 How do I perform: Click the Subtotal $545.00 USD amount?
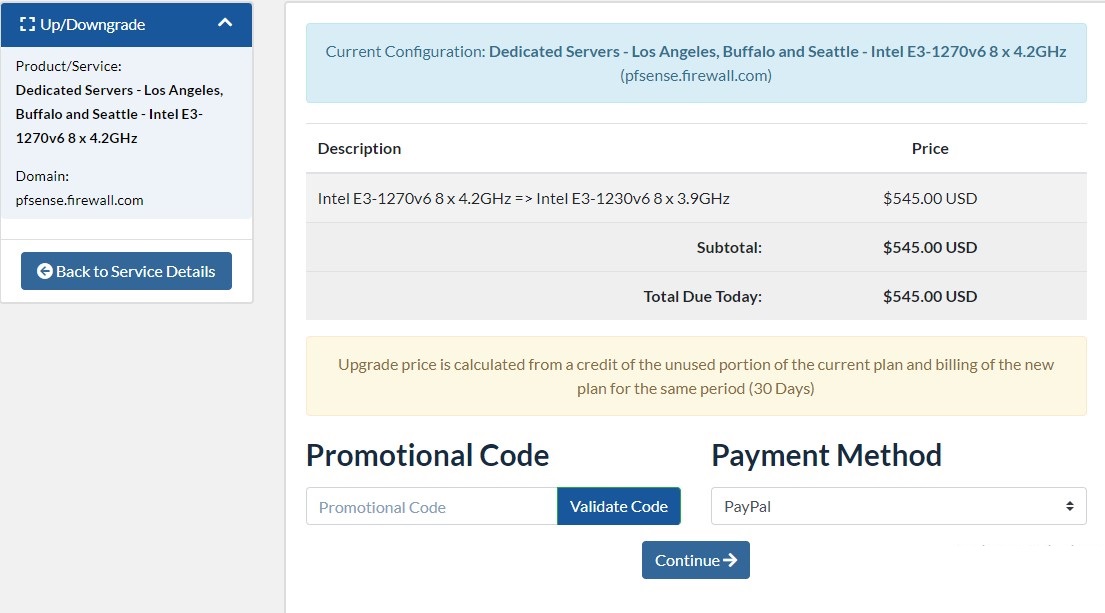tap(930, 247)
